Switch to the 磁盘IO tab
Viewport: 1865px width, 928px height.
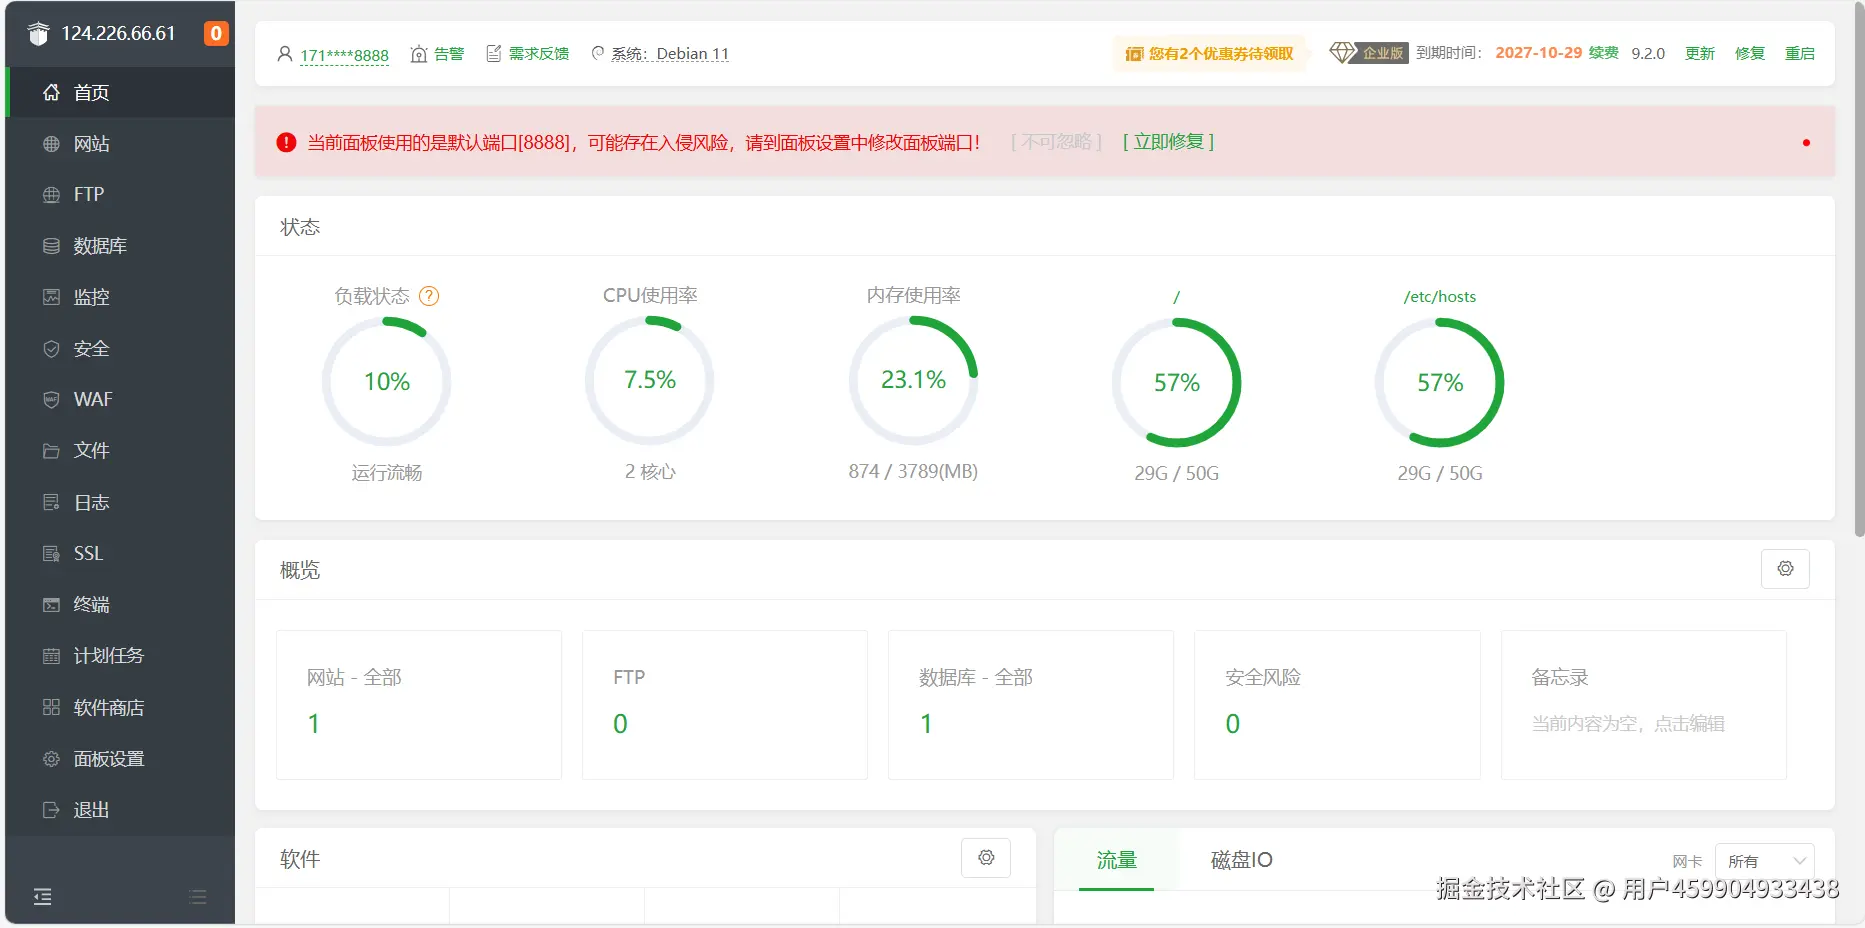tap(1241, 860)
